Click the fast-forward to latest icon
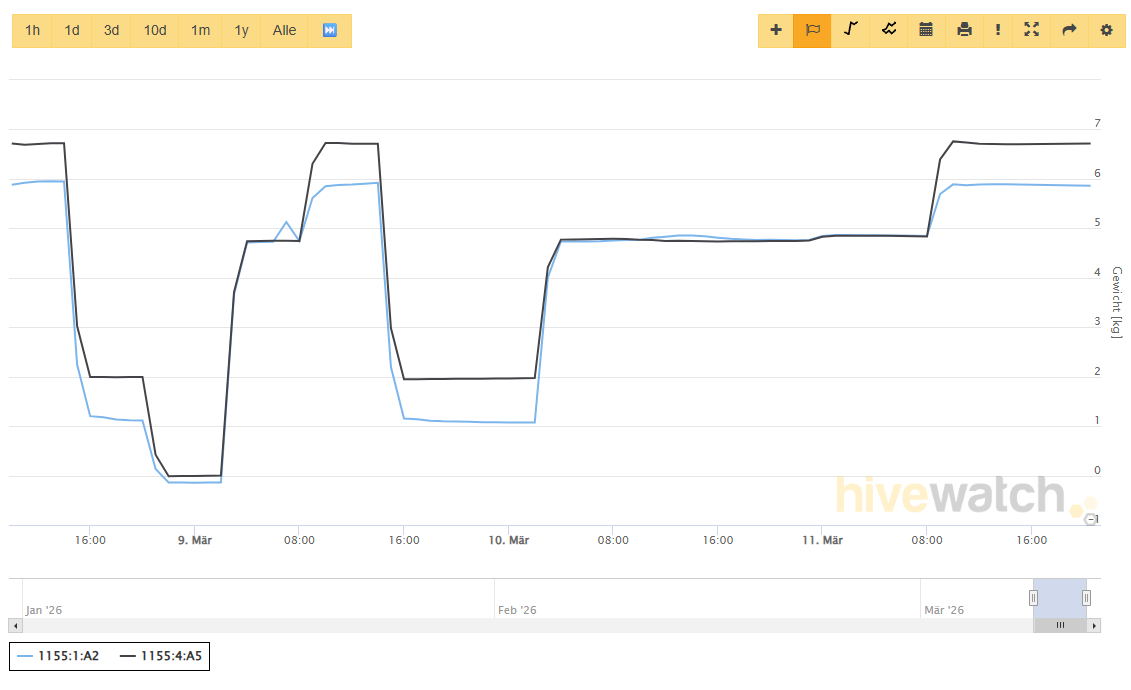1131x690 pixels. (330, 30)
